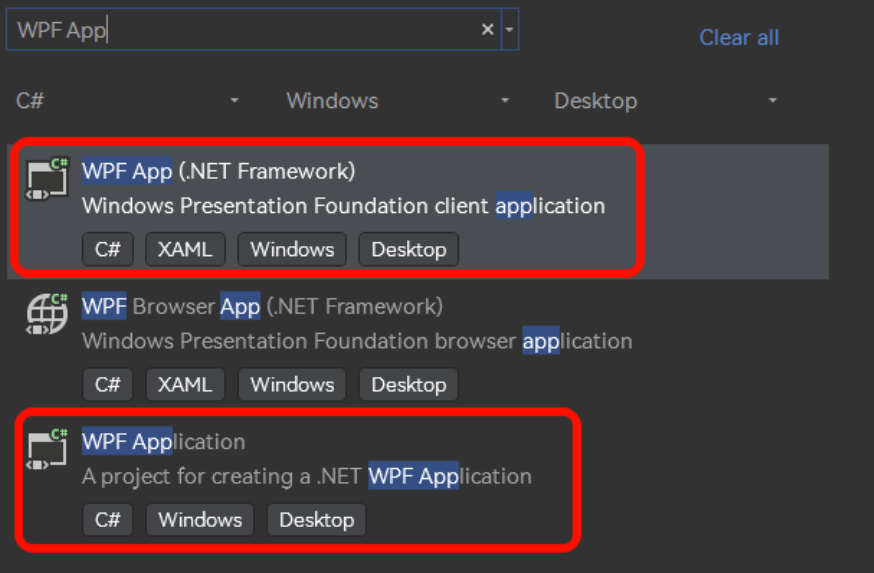The image size is (874, 573).
Task: Select WPF App (.NET Framework) template title
Action: point(218,171)
